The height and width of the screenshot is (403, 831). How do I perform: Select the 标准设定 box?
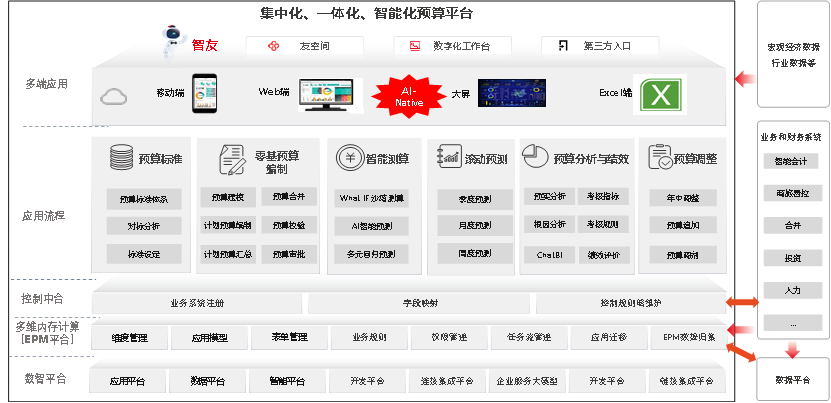coord(144,254)
